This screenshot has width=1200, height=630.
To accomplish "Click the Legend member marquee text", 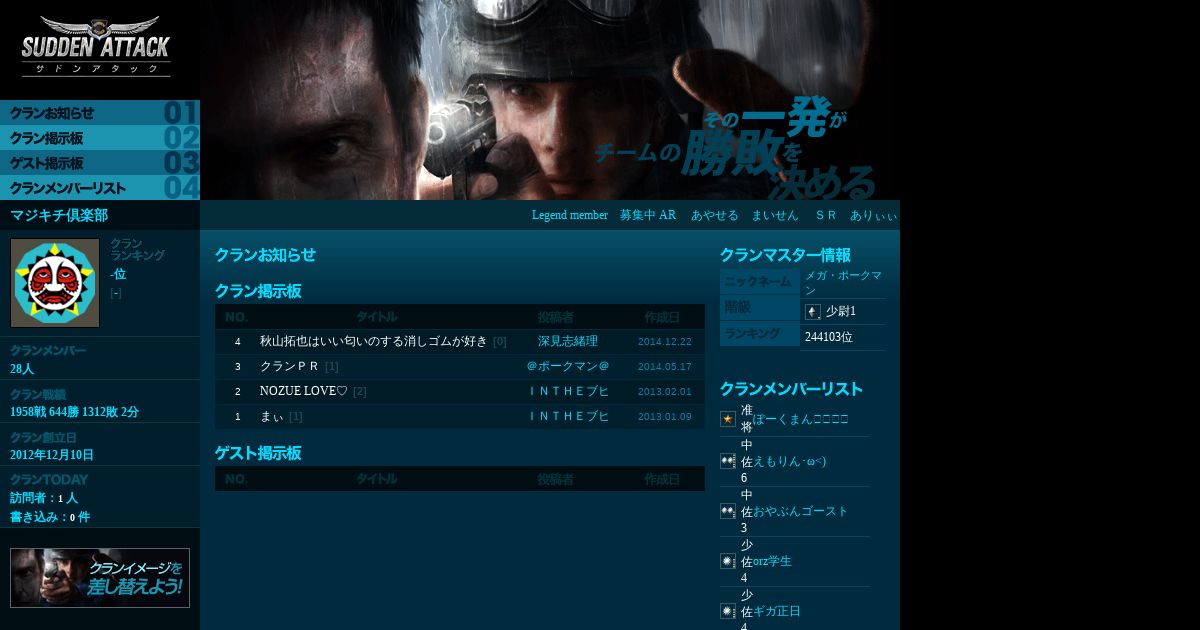I will coord(569,215).
